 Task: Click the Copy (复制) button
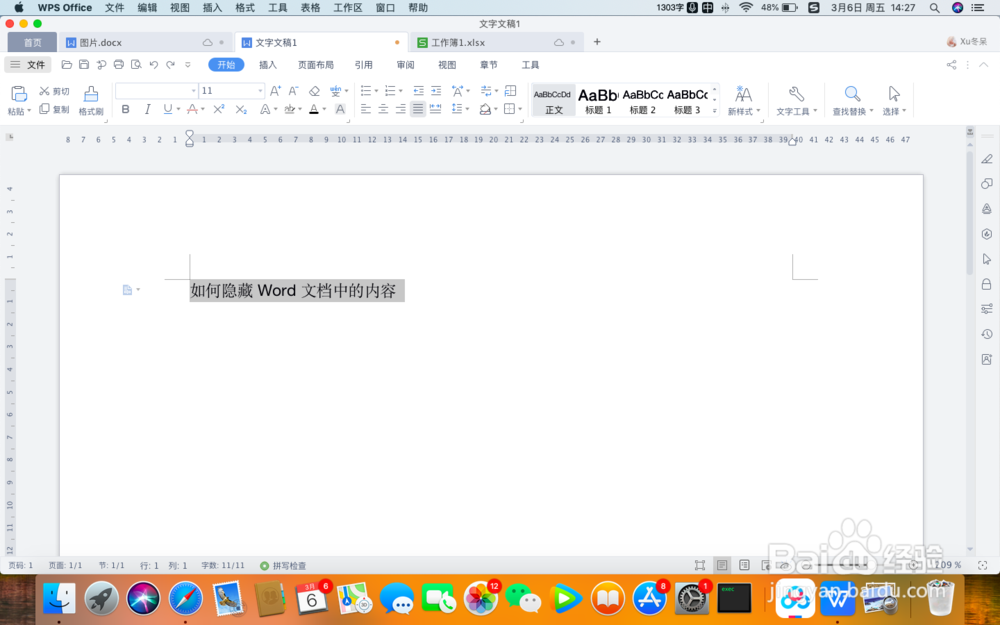pyautogui.click(x=54, y=109)
